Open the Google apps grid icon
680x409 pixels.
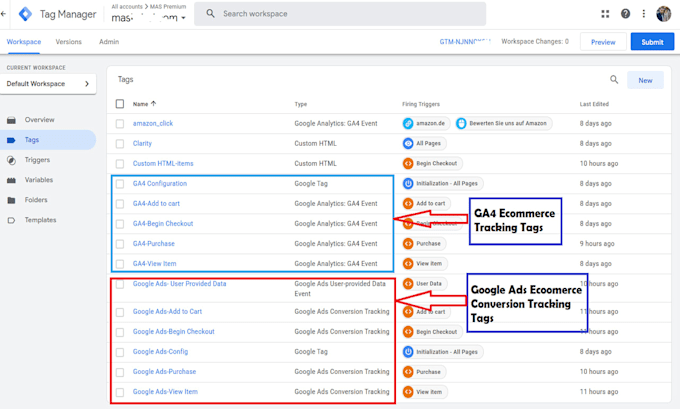pos(605,14)
